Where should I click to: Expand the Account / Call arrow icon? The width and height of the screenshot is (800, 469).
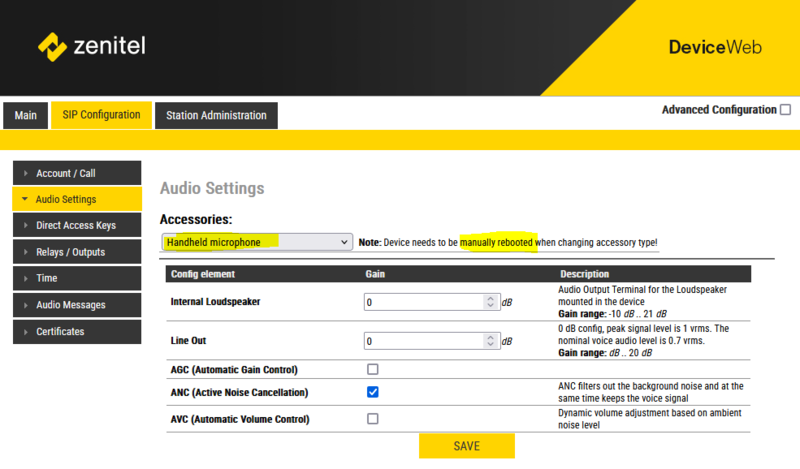coord(26,173)
